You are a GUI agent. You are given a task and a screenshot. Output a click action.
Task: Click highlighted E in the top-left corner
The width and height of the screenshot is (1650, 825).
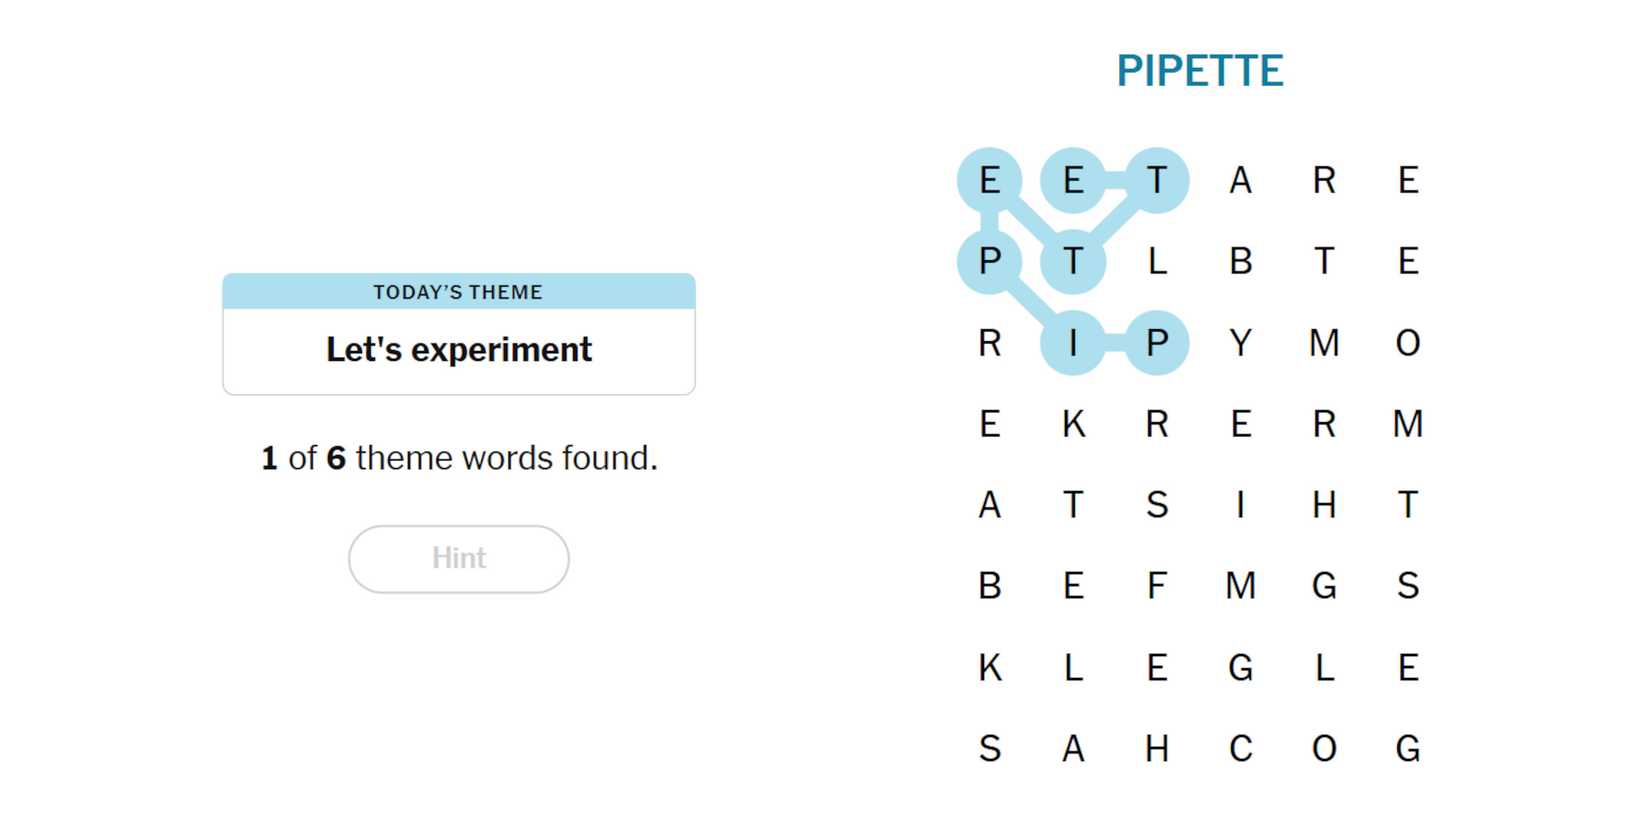point(990,180)
